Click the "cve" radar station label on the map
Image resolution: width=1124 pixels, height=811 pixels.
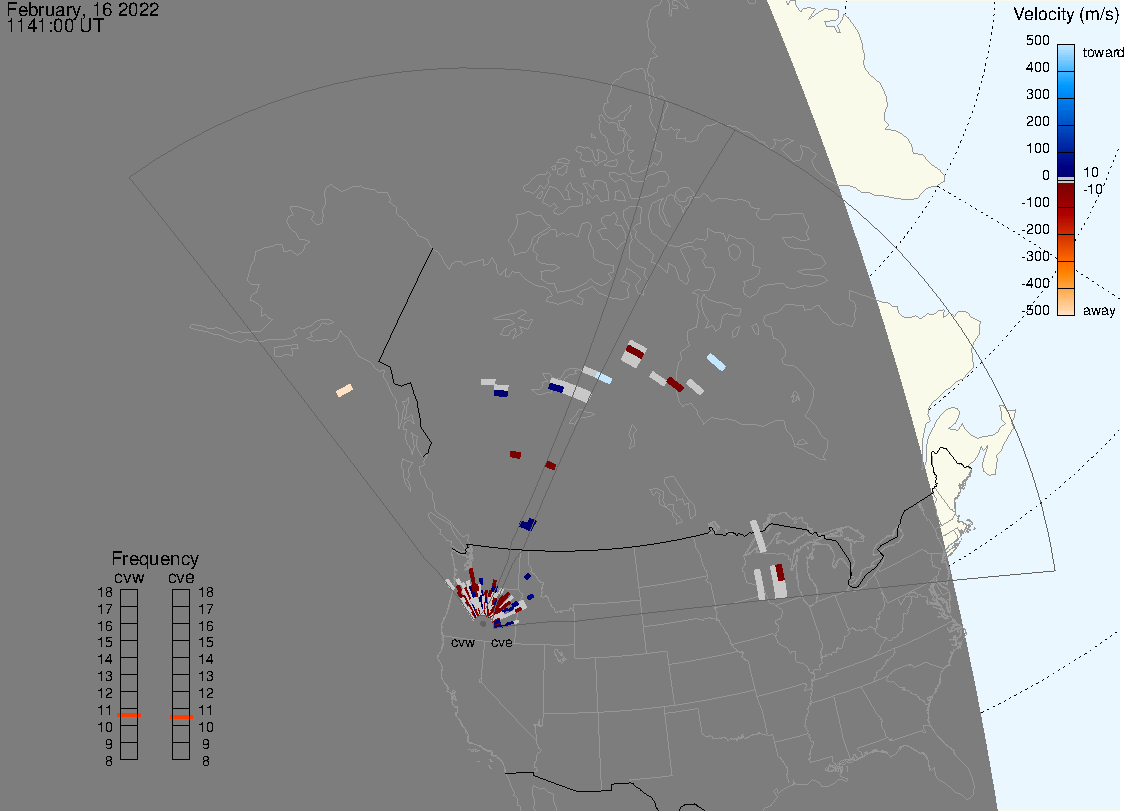[x=502, y=643]
